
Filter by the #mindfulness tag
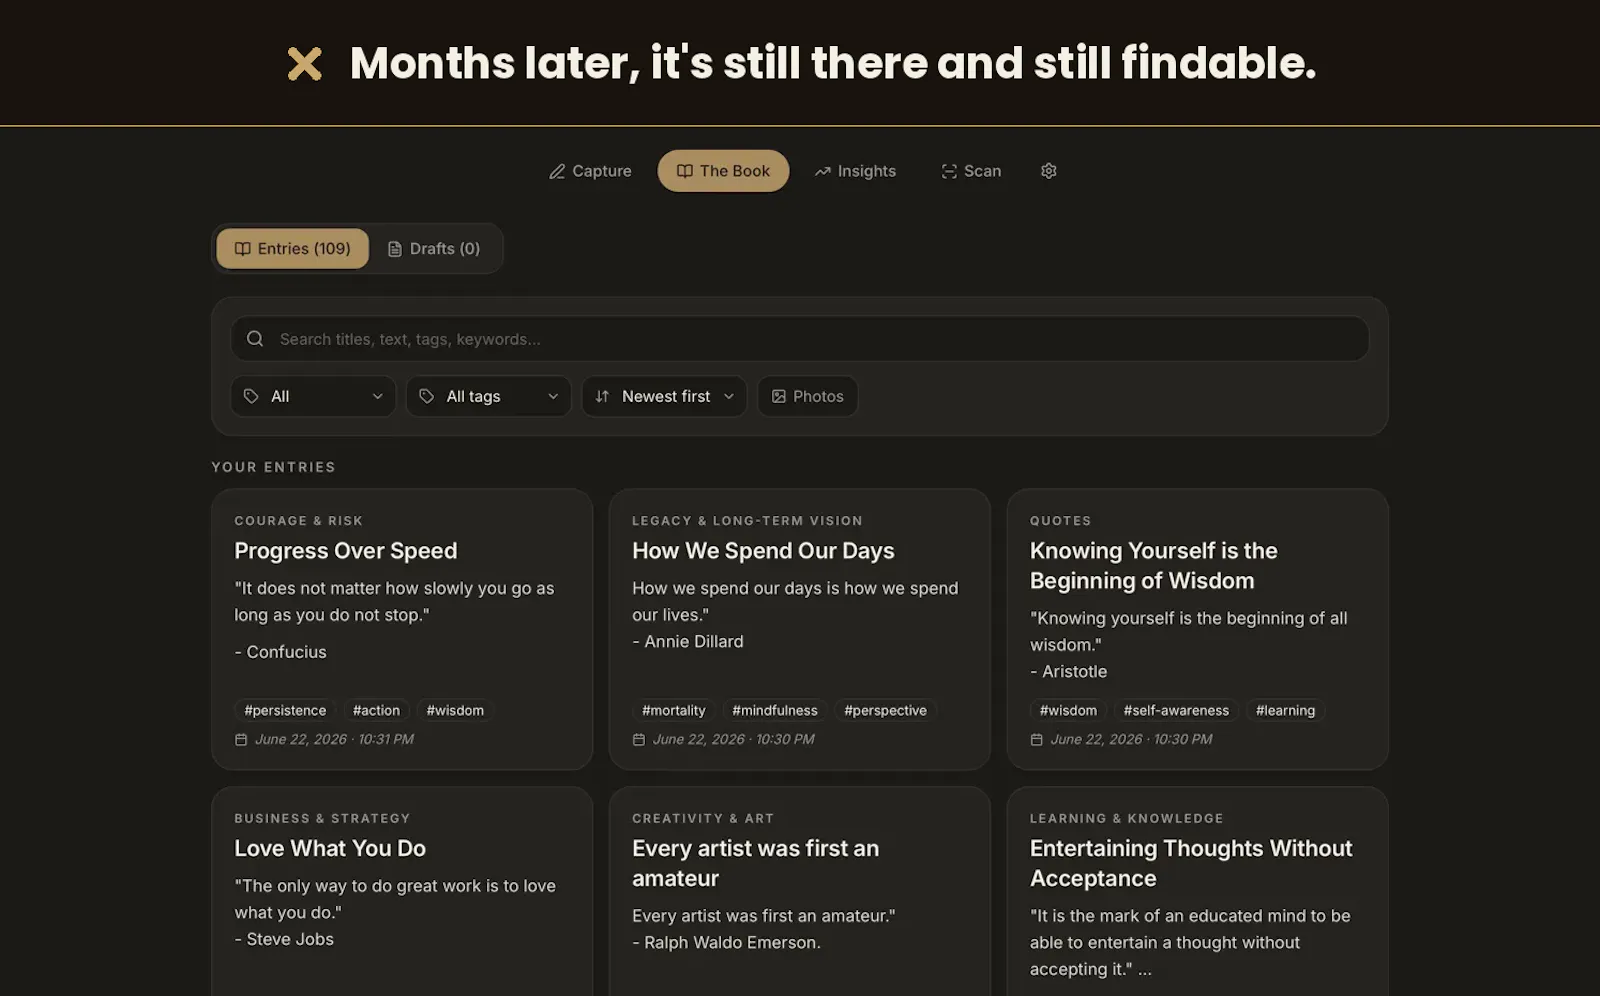pos(775,711)
